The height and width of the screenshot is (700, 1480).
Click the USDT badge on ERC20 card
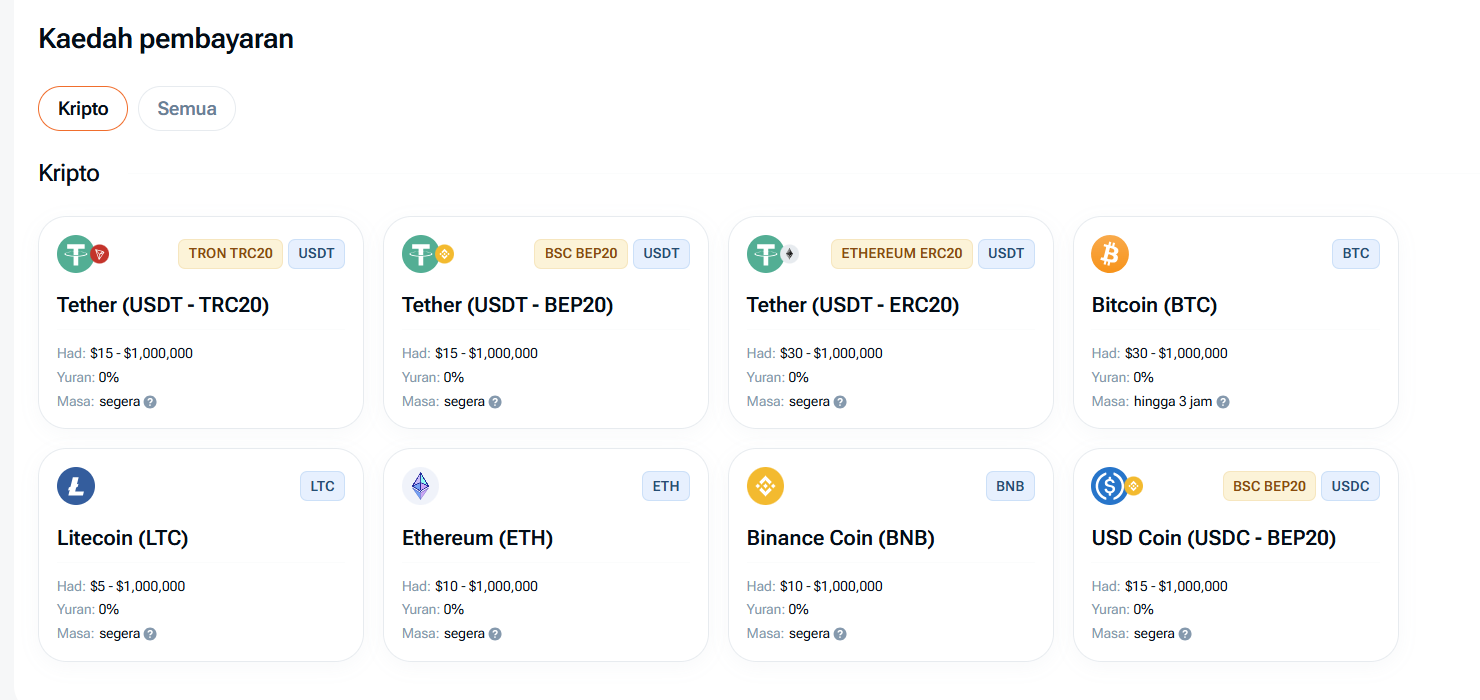pos(1006,254)
